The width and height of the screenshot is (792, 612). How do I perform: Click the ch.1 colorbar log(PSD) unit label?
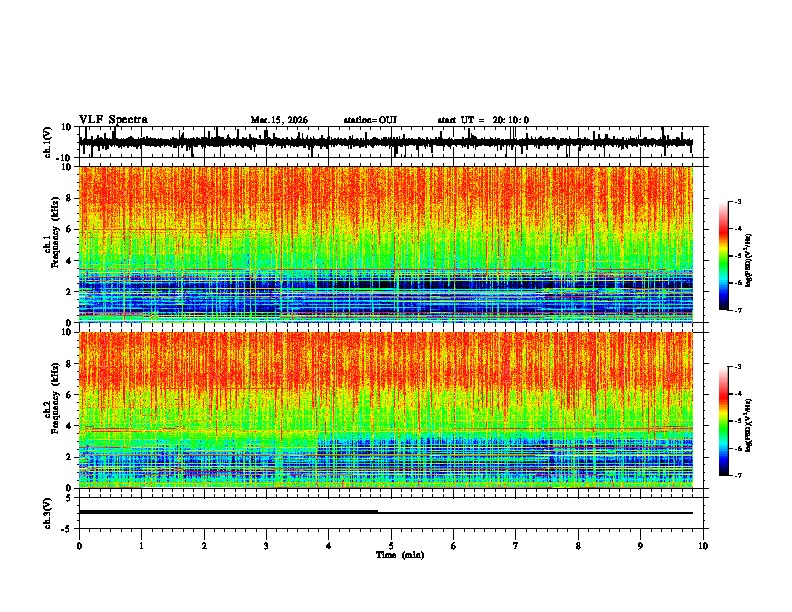point(748,261)
